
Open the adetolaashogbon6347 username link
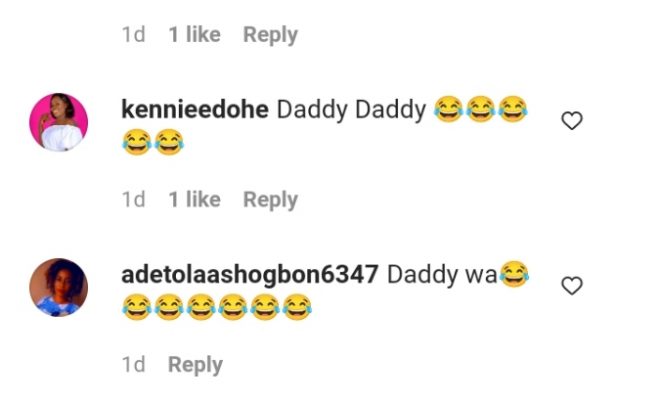click(x=250, y=275)
